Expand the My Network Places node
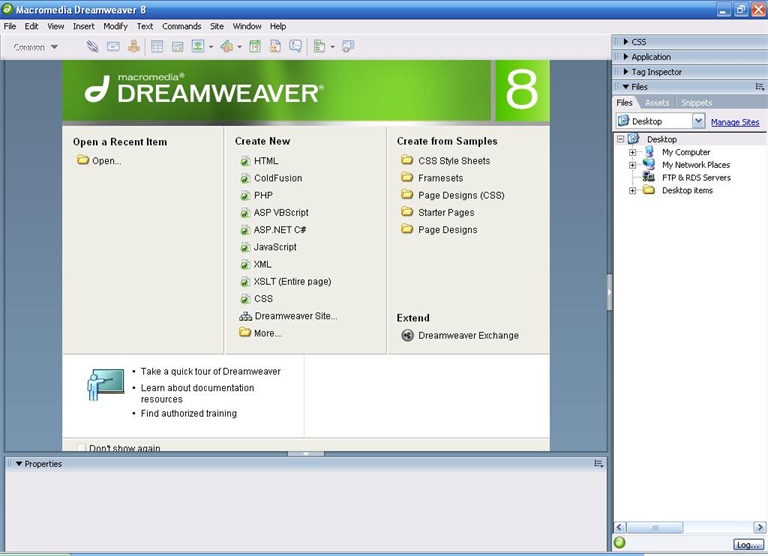The width and height of the screenshot is (768, 556). pyautogui.click(x=632, y=165)
